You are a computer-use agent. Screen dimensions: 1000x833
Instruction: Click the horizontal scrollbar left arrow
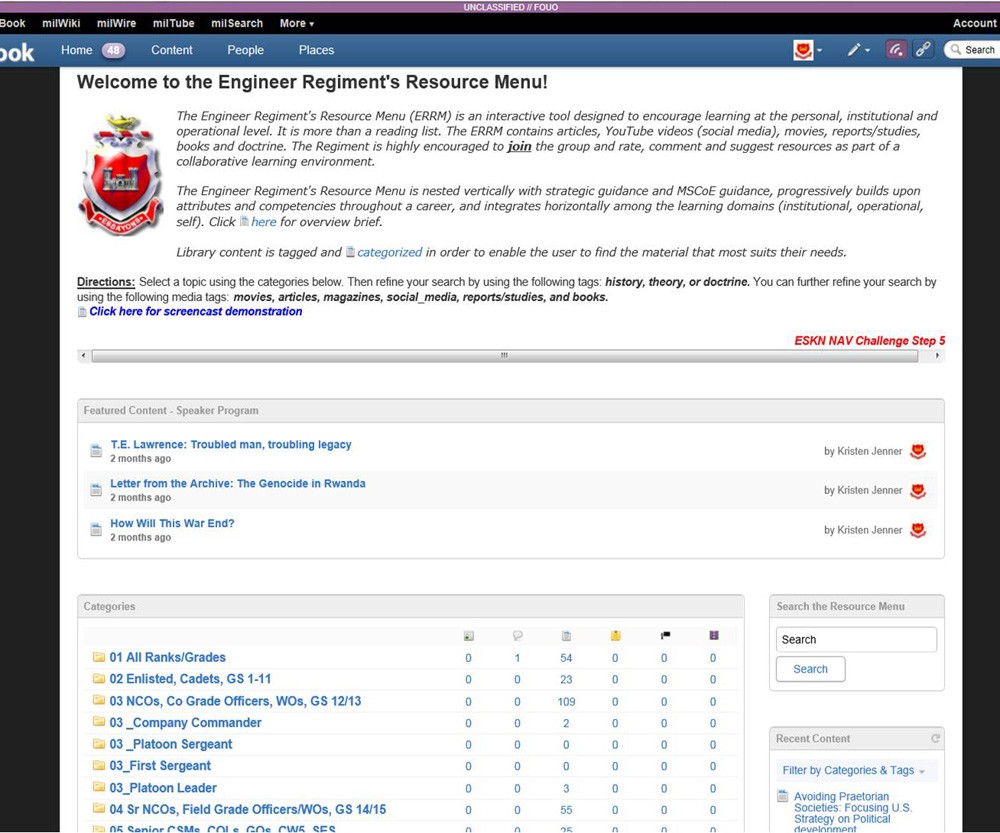click(83, 355)
